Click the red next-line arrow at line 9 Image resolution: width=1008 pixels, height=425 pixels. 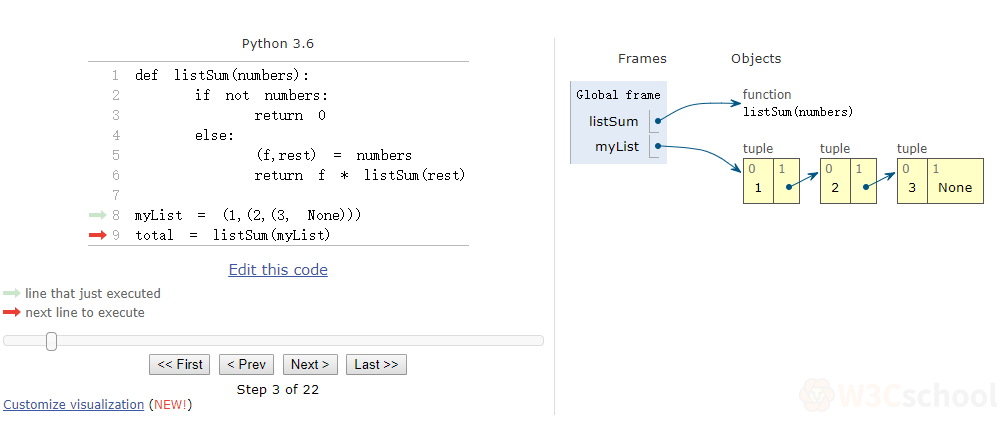click(x=96, y=235)
